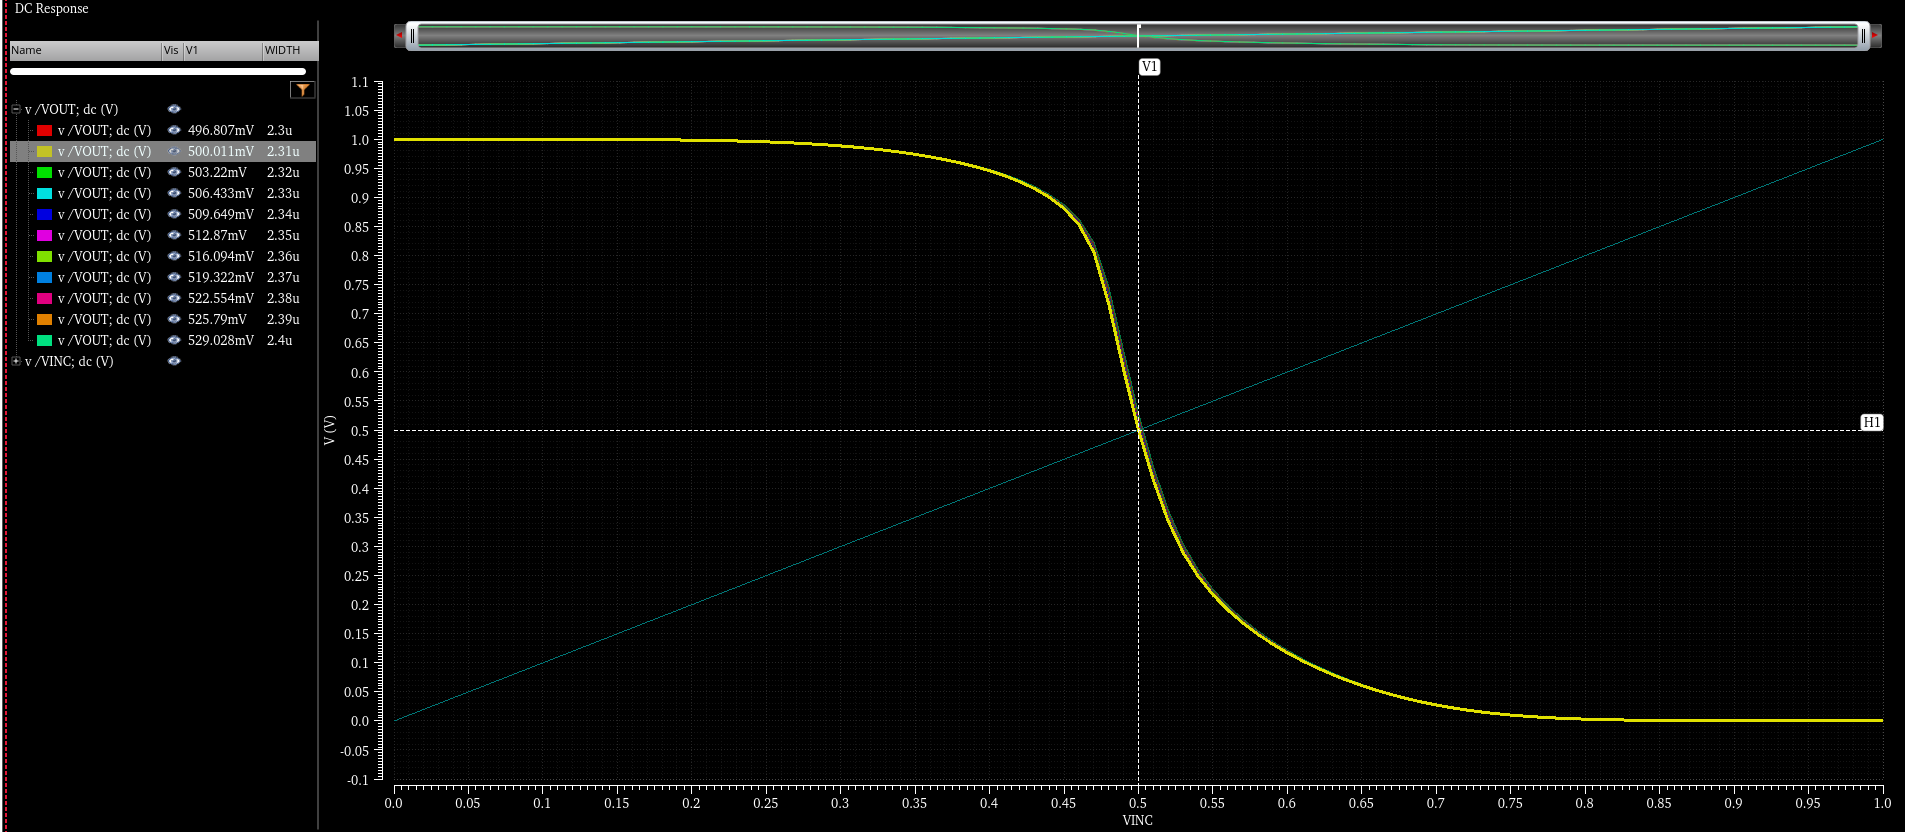Click the VINC x-axis title
This screenshot has width=1905, height=832.
[1138, 820]
